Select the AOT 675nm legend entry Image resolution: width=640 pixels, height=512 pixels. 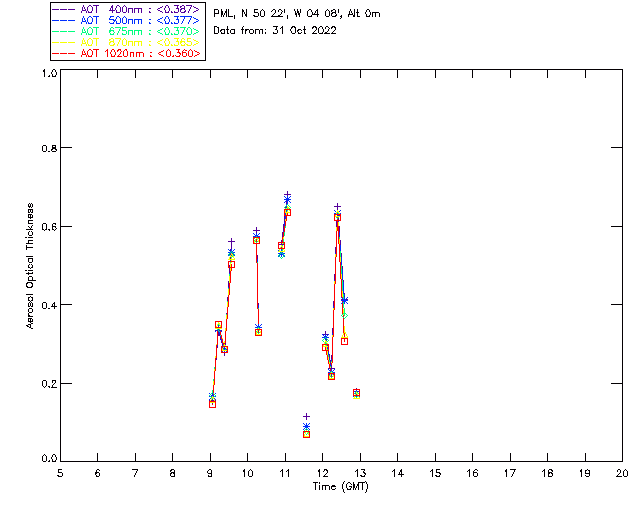click(127, 31)
